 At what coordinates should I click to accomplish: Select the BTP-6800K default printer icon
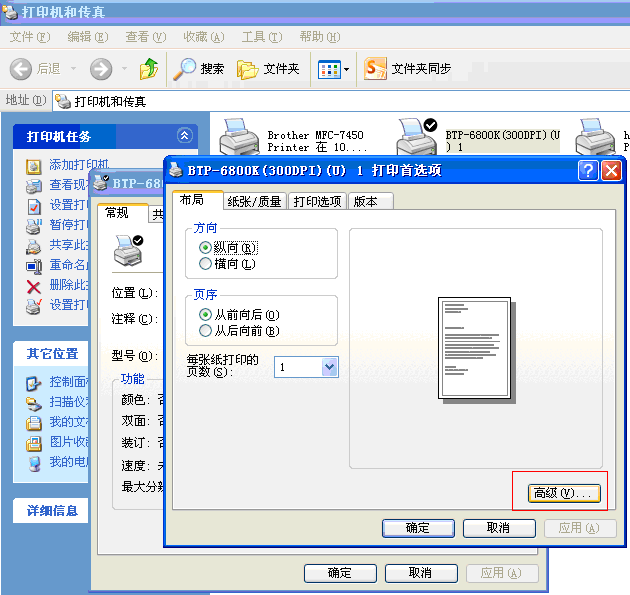pos(417,137)
